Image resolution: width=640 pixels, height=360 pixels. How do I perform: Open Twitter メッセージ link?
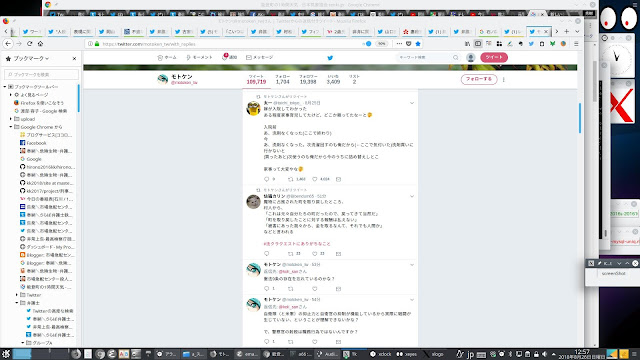tap(259, 58)
